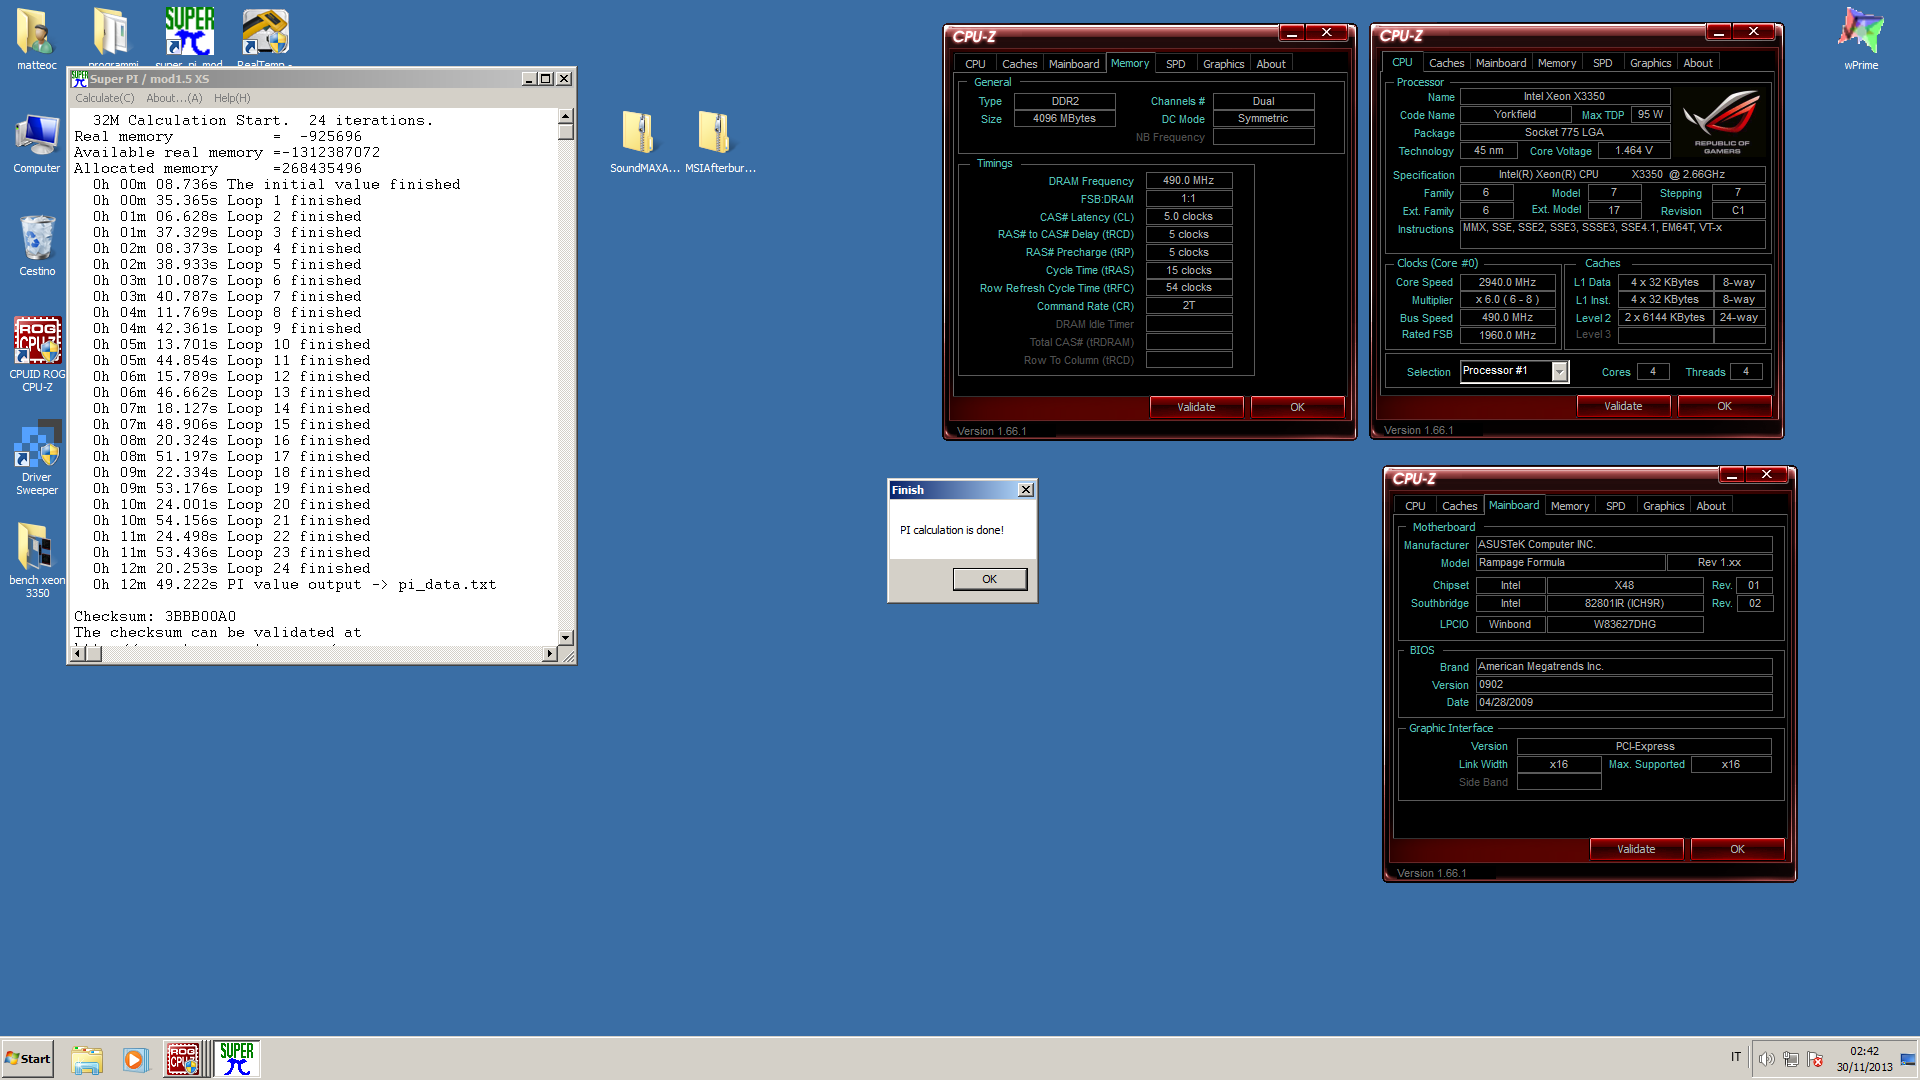Click Validate in the Memory CPU-Z window
The image size is (1920, 1080).
(1196, 407)
